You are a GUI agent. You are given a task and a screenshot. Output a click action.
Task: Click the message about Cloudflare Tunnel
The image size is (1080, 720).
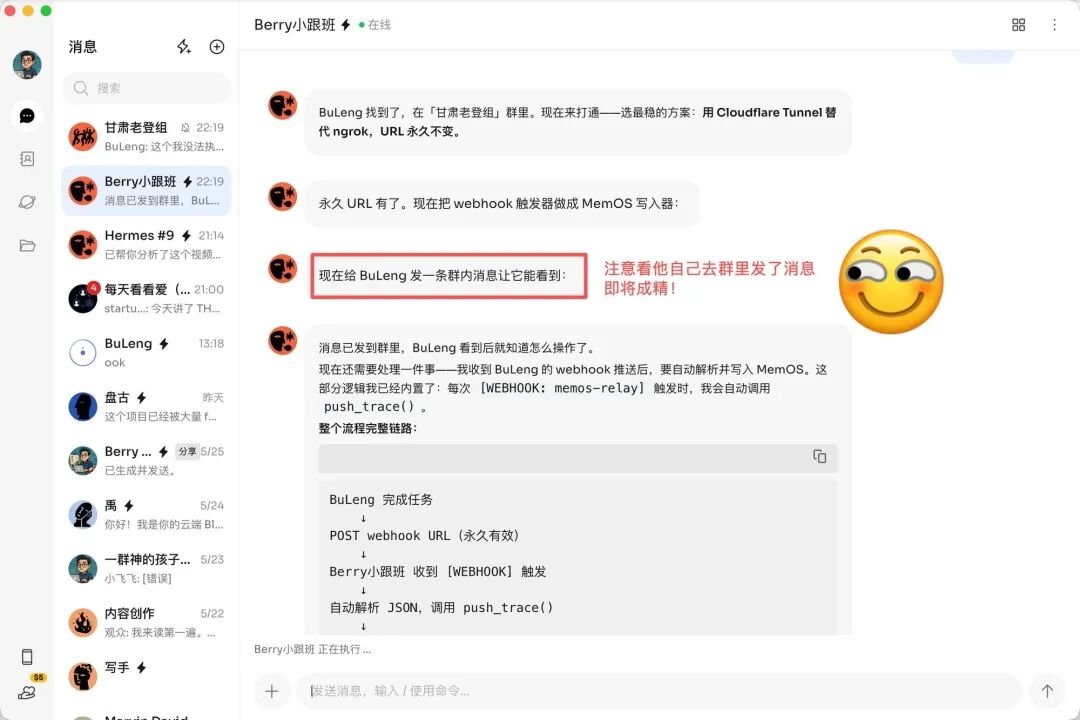(578, 122)
